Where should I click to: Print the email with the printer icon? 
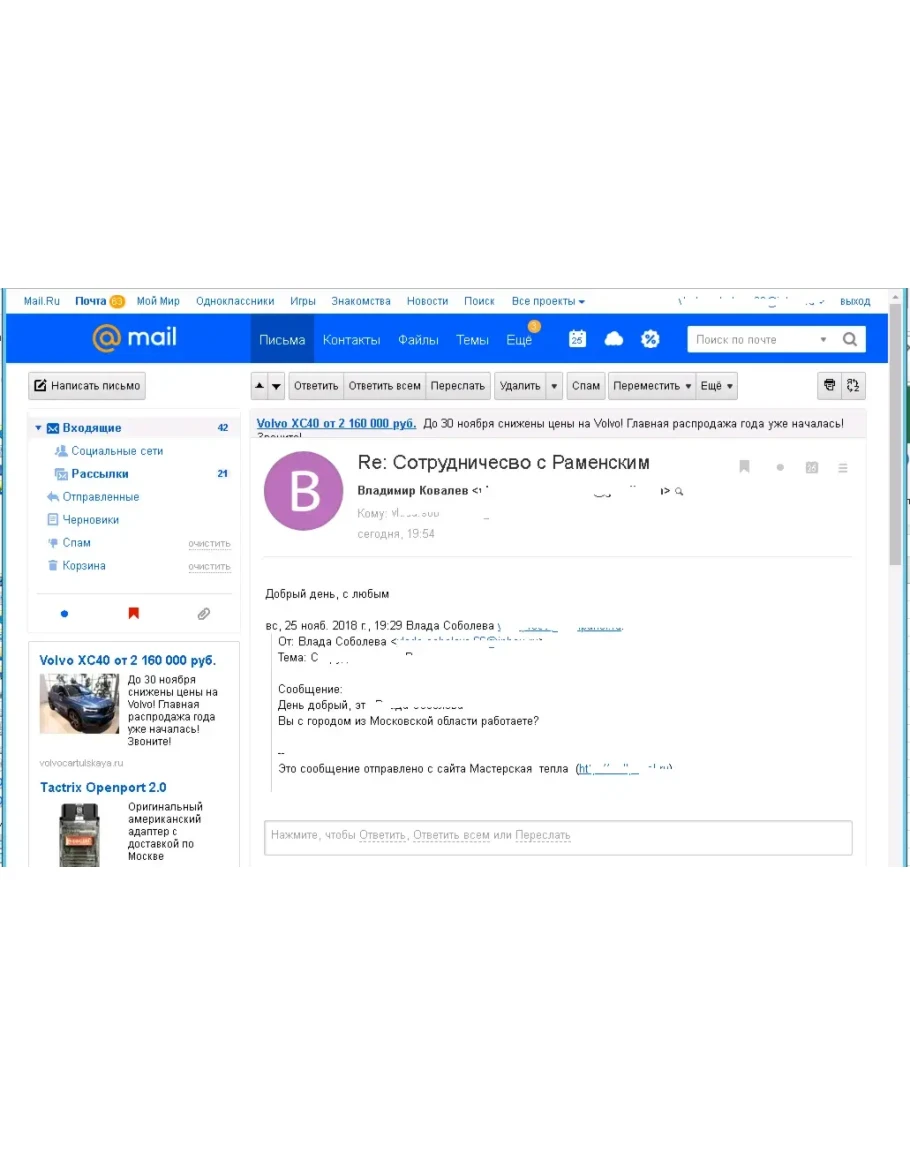pos(828,385)
